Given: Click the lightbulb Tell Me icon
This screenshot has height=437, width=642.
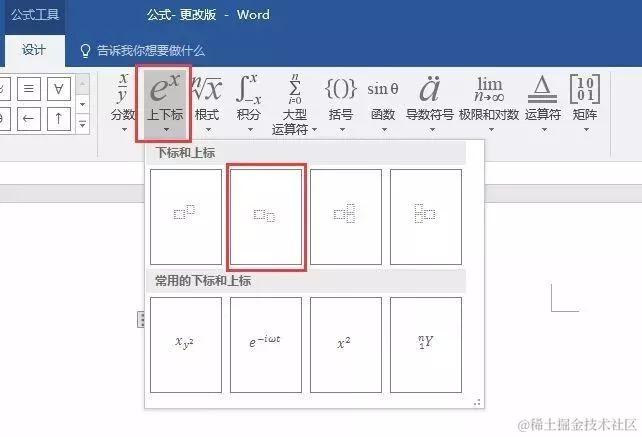Looking at the screenshot, I should click(x=85, y=51).
